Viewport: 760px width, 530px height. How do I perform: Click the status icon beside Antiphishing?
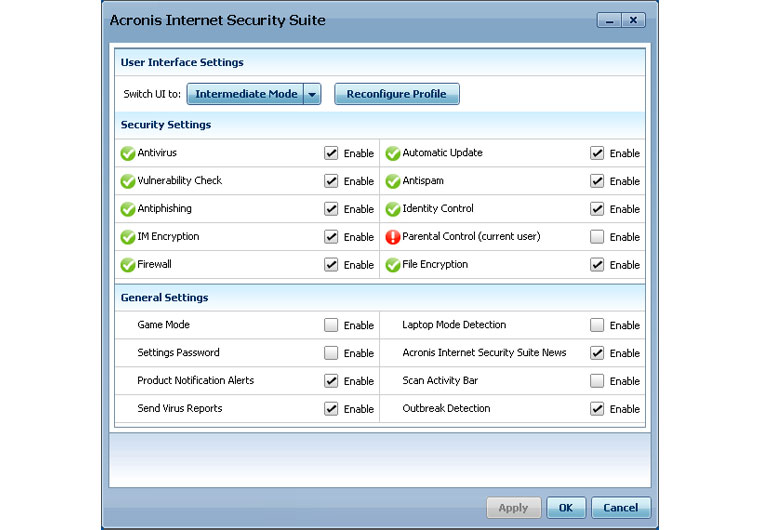click(x=127, y=209)
